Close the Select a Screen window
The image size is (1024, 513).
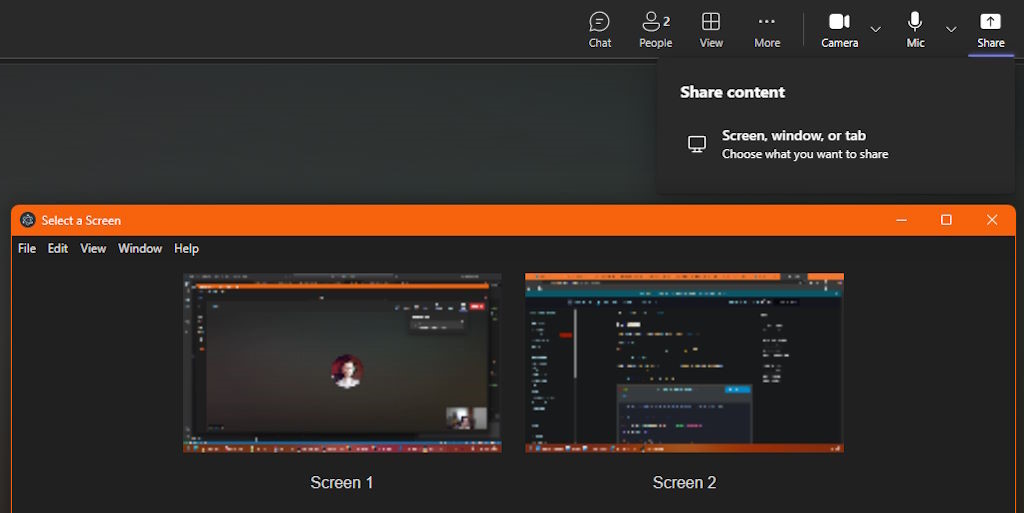pos(992,221)
